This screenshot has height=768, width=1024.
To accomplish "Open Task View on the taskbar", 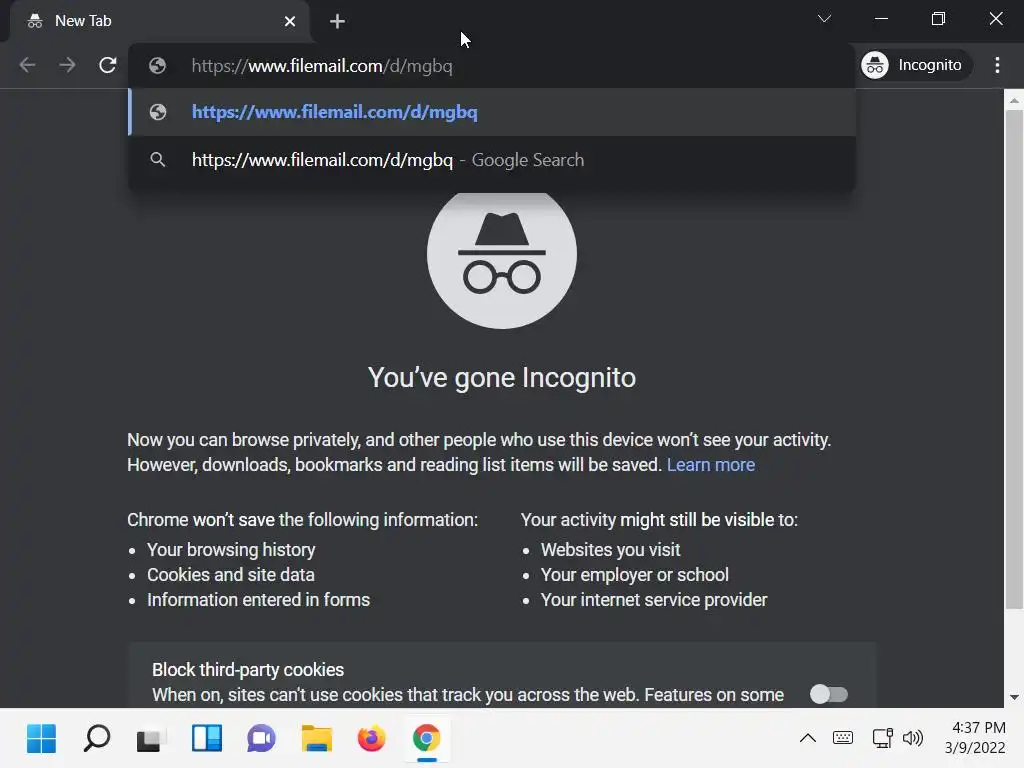I will 152,739.
